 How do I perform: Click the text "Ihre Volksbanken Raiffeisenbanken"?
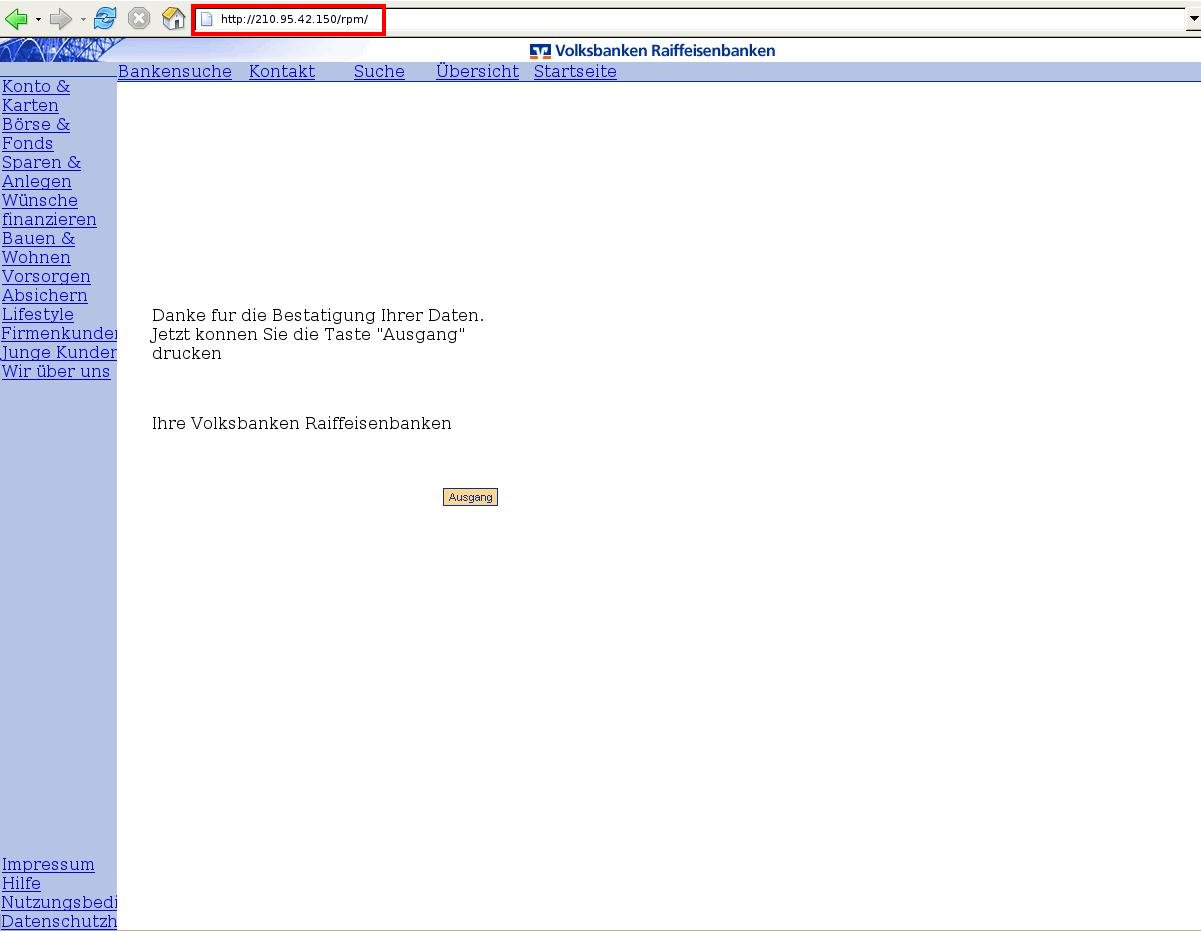(302, 424)
